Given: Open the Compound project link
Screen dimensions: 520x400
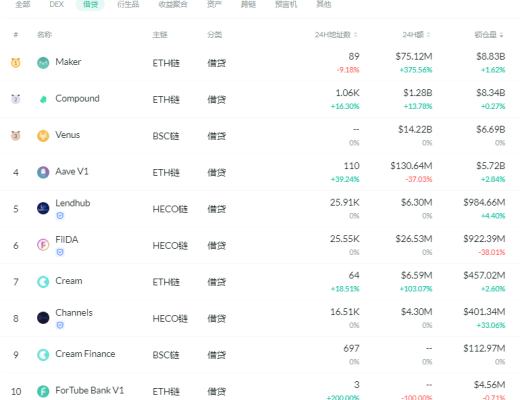Looking at the screenshot, I should pyautogui.click(x=77, y=99).
